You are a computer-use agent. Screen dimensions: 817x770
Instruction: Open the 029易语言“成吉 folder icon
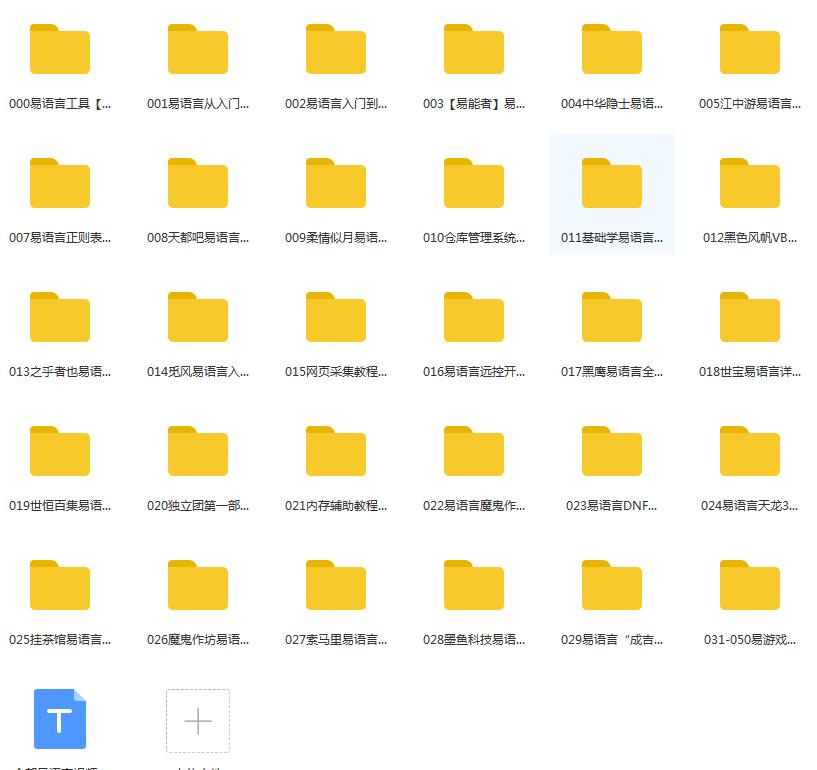[x=612, y=585]
